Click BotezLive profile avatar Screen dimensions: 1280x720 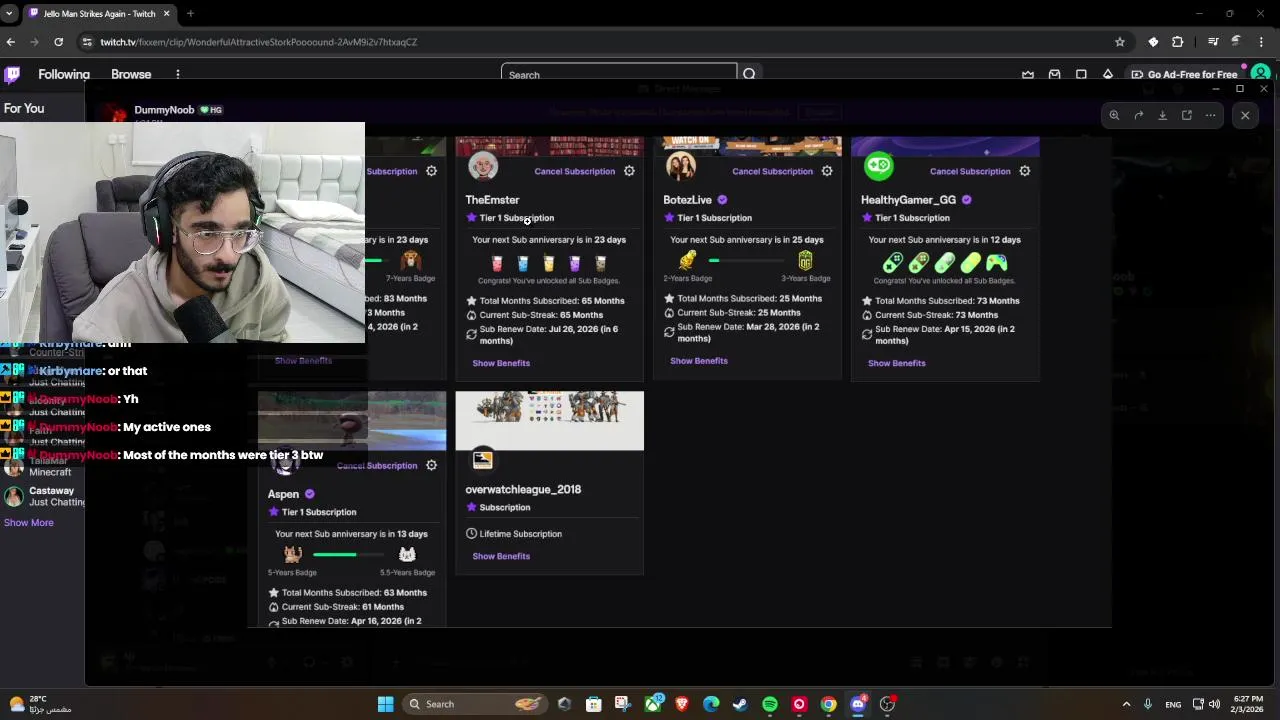click(x=681, y=166)
